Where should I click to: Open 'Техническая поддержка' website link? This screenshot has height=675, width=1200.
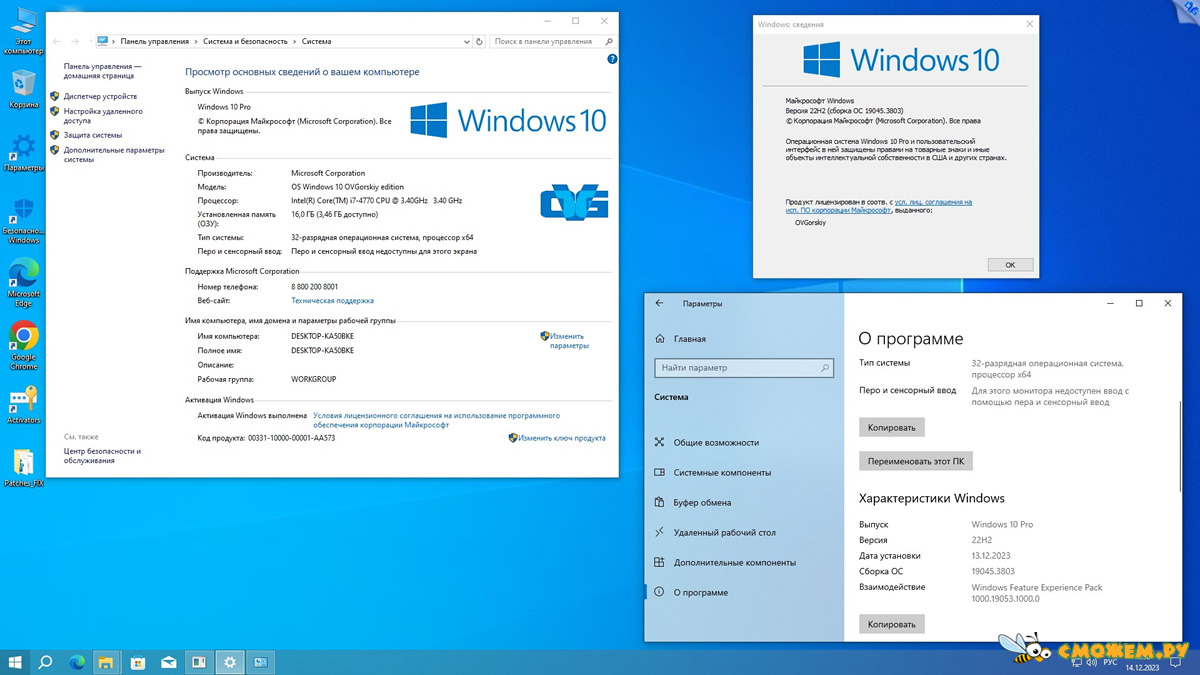pos(332,300)
